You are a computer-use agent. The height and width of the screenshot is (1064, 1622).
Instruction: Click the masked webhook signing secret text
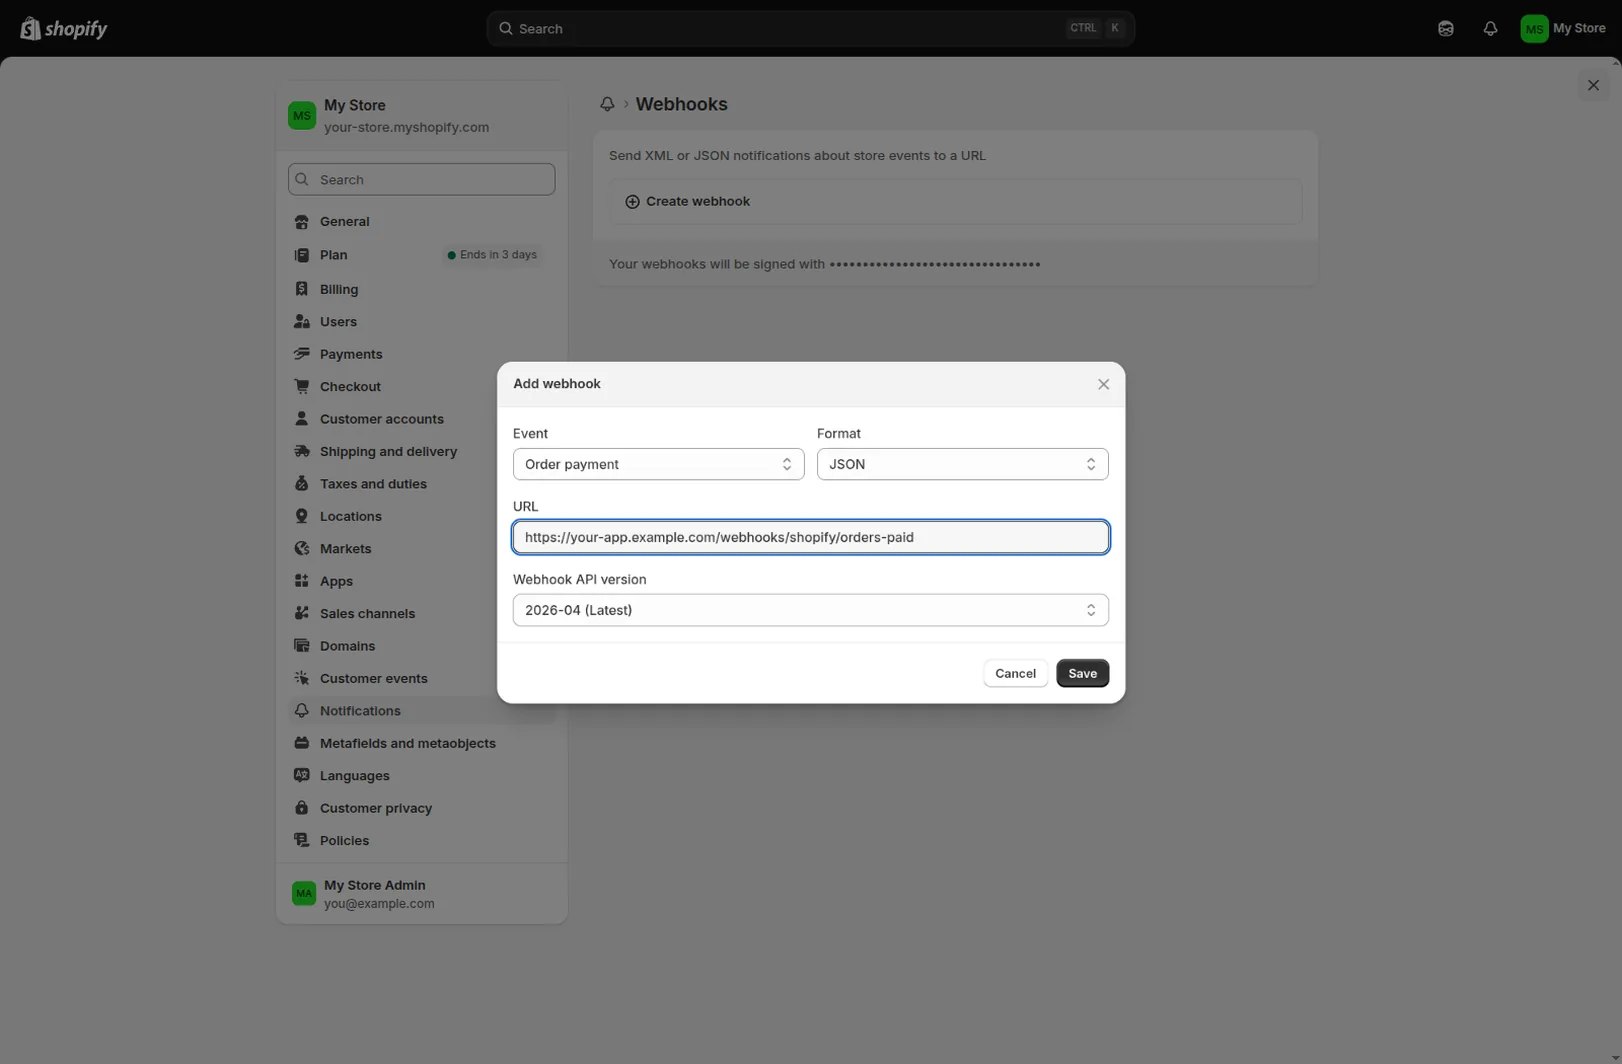935,265
